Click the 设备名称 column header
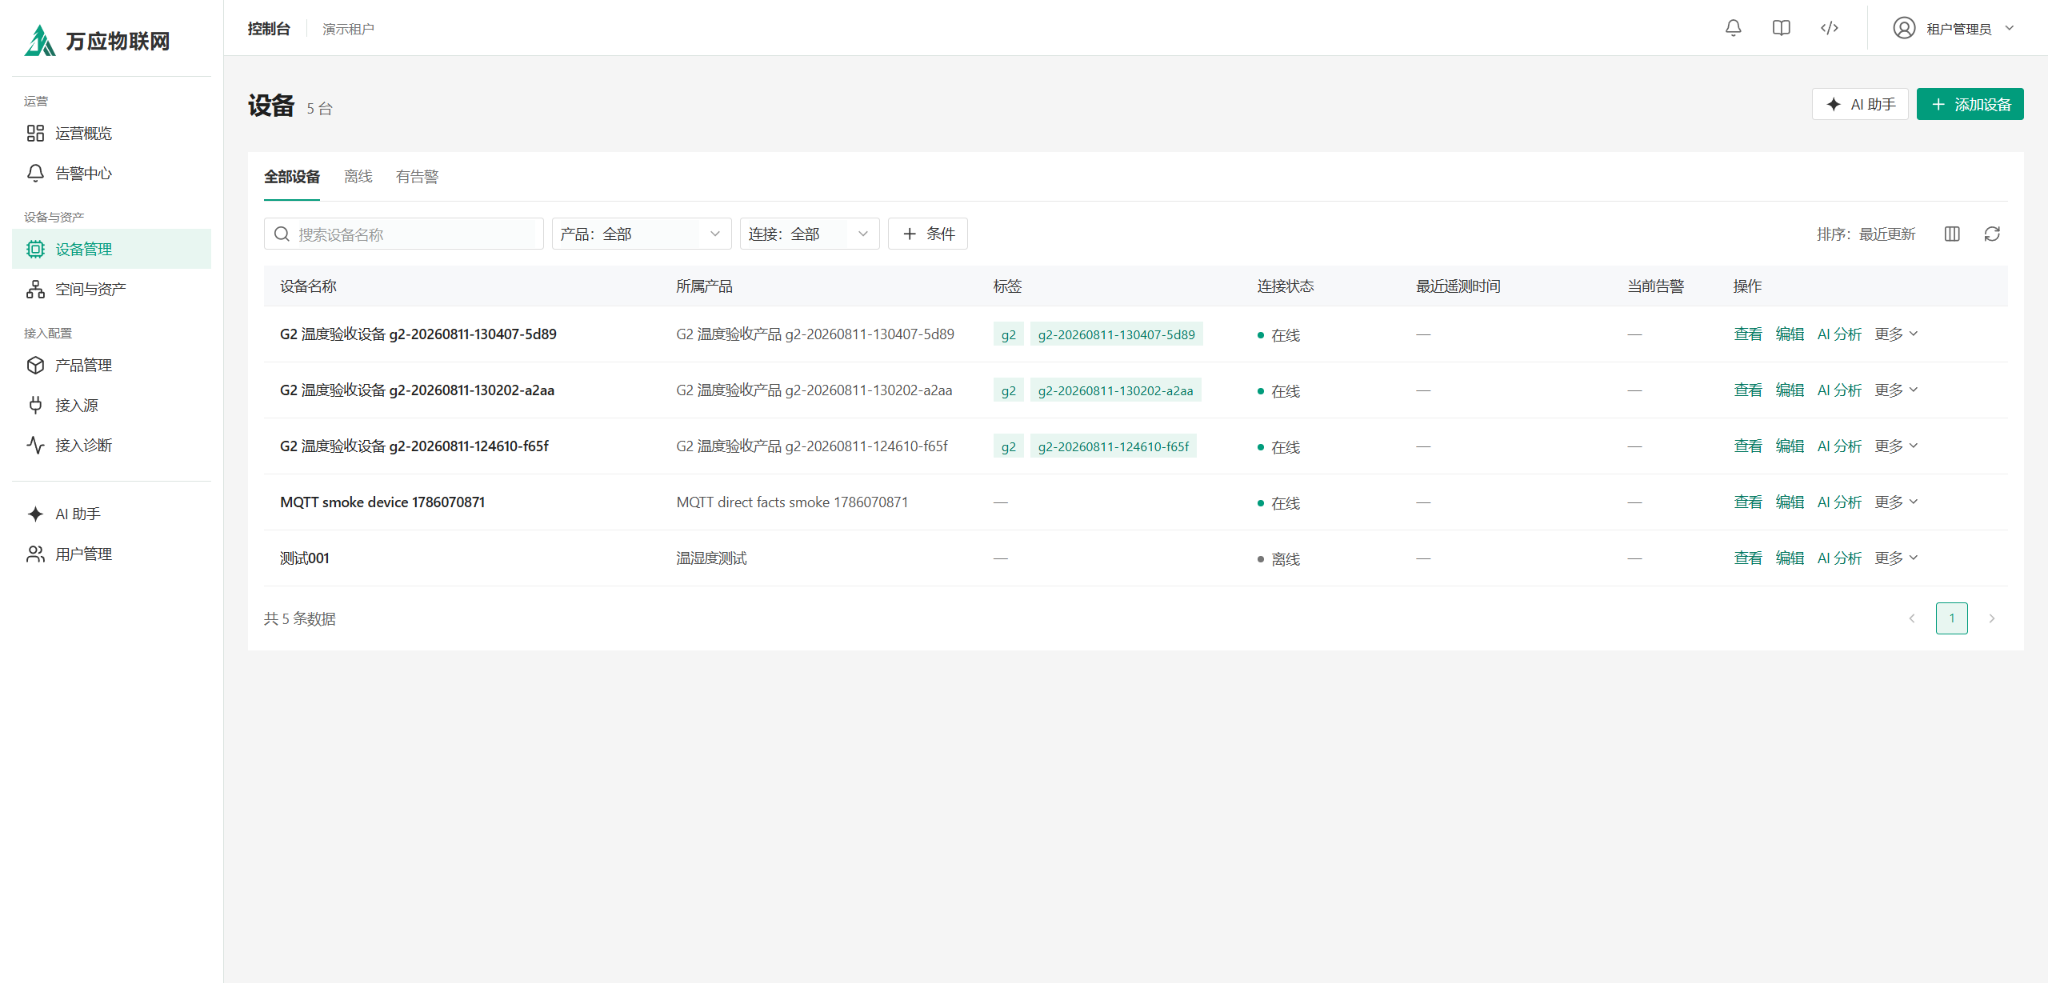The image size is (2048, 983). (x=308, y=286)
